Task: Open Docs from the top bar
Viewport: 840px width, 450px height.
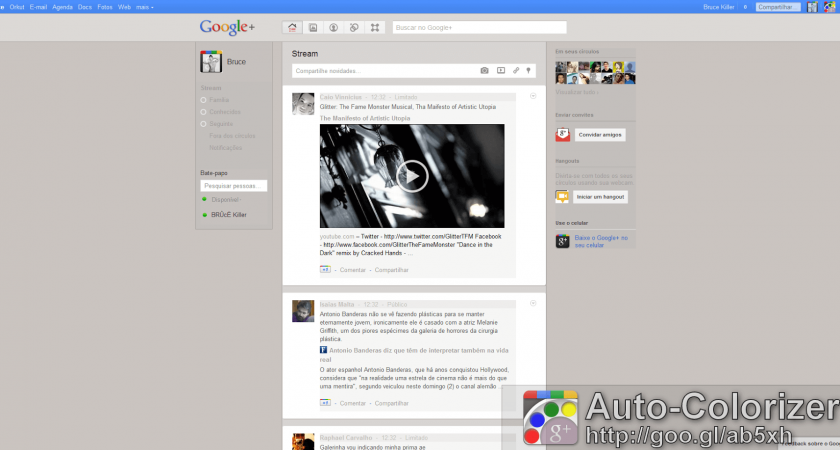Action: click(x=85, y=7)
